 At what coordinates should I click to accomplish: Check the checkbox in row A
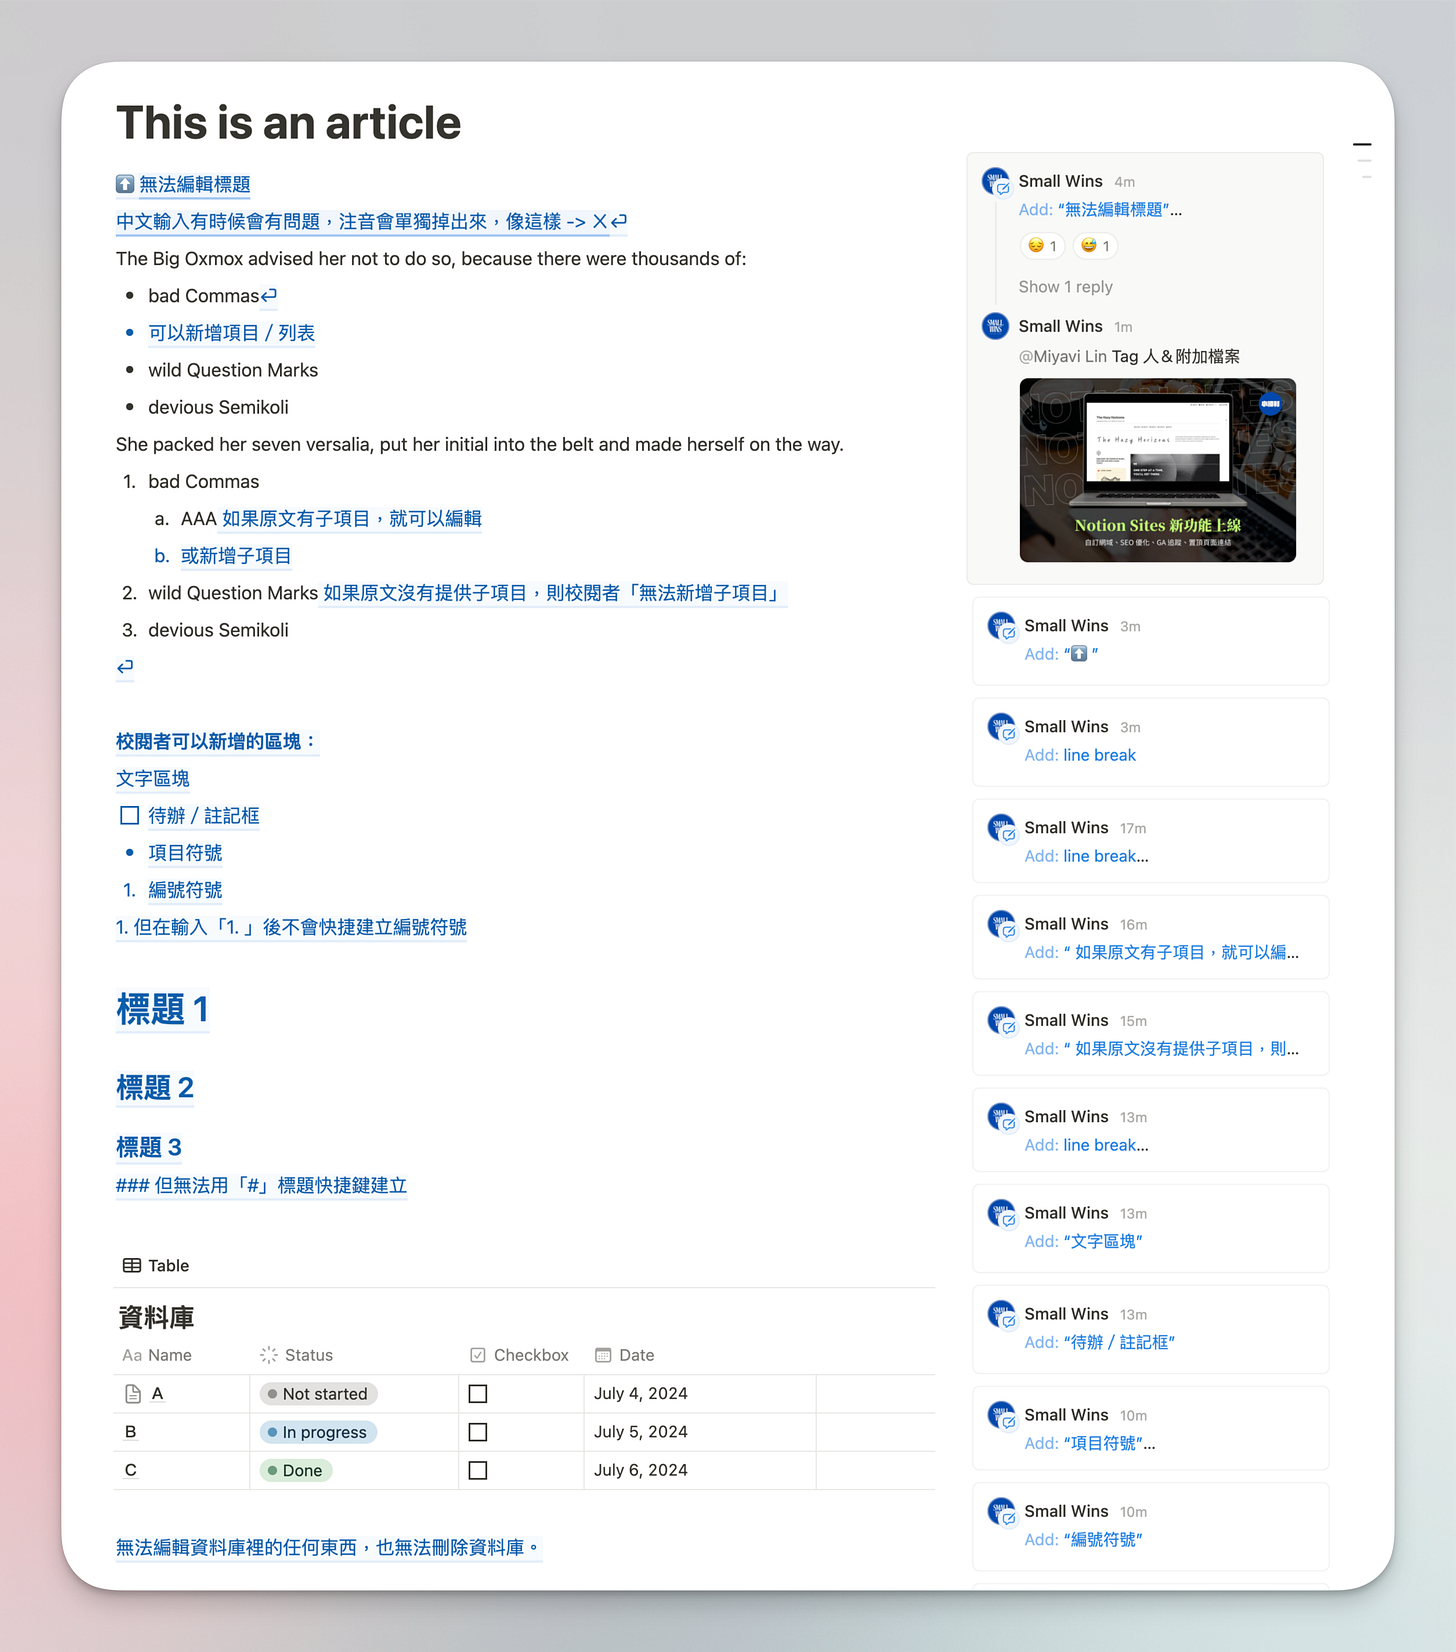[x=478, y=1394]
